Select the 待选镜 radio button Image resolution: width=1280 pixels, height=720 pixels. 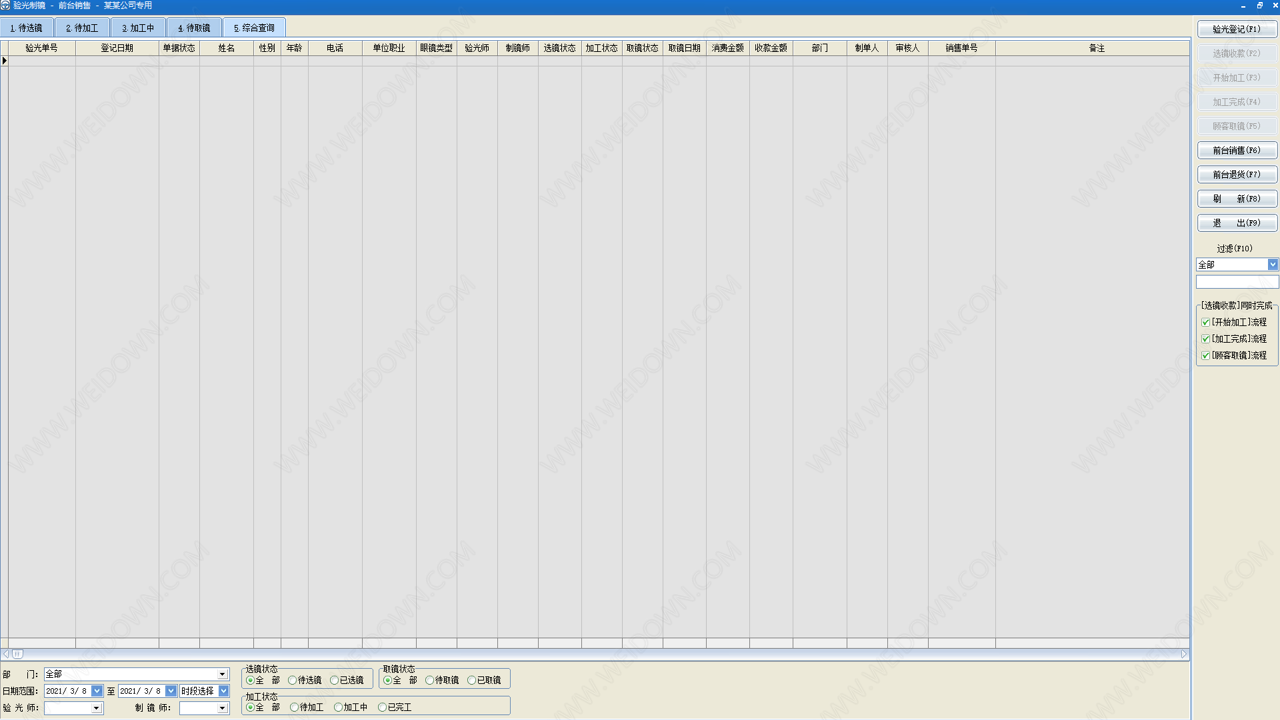coord(293,681)
